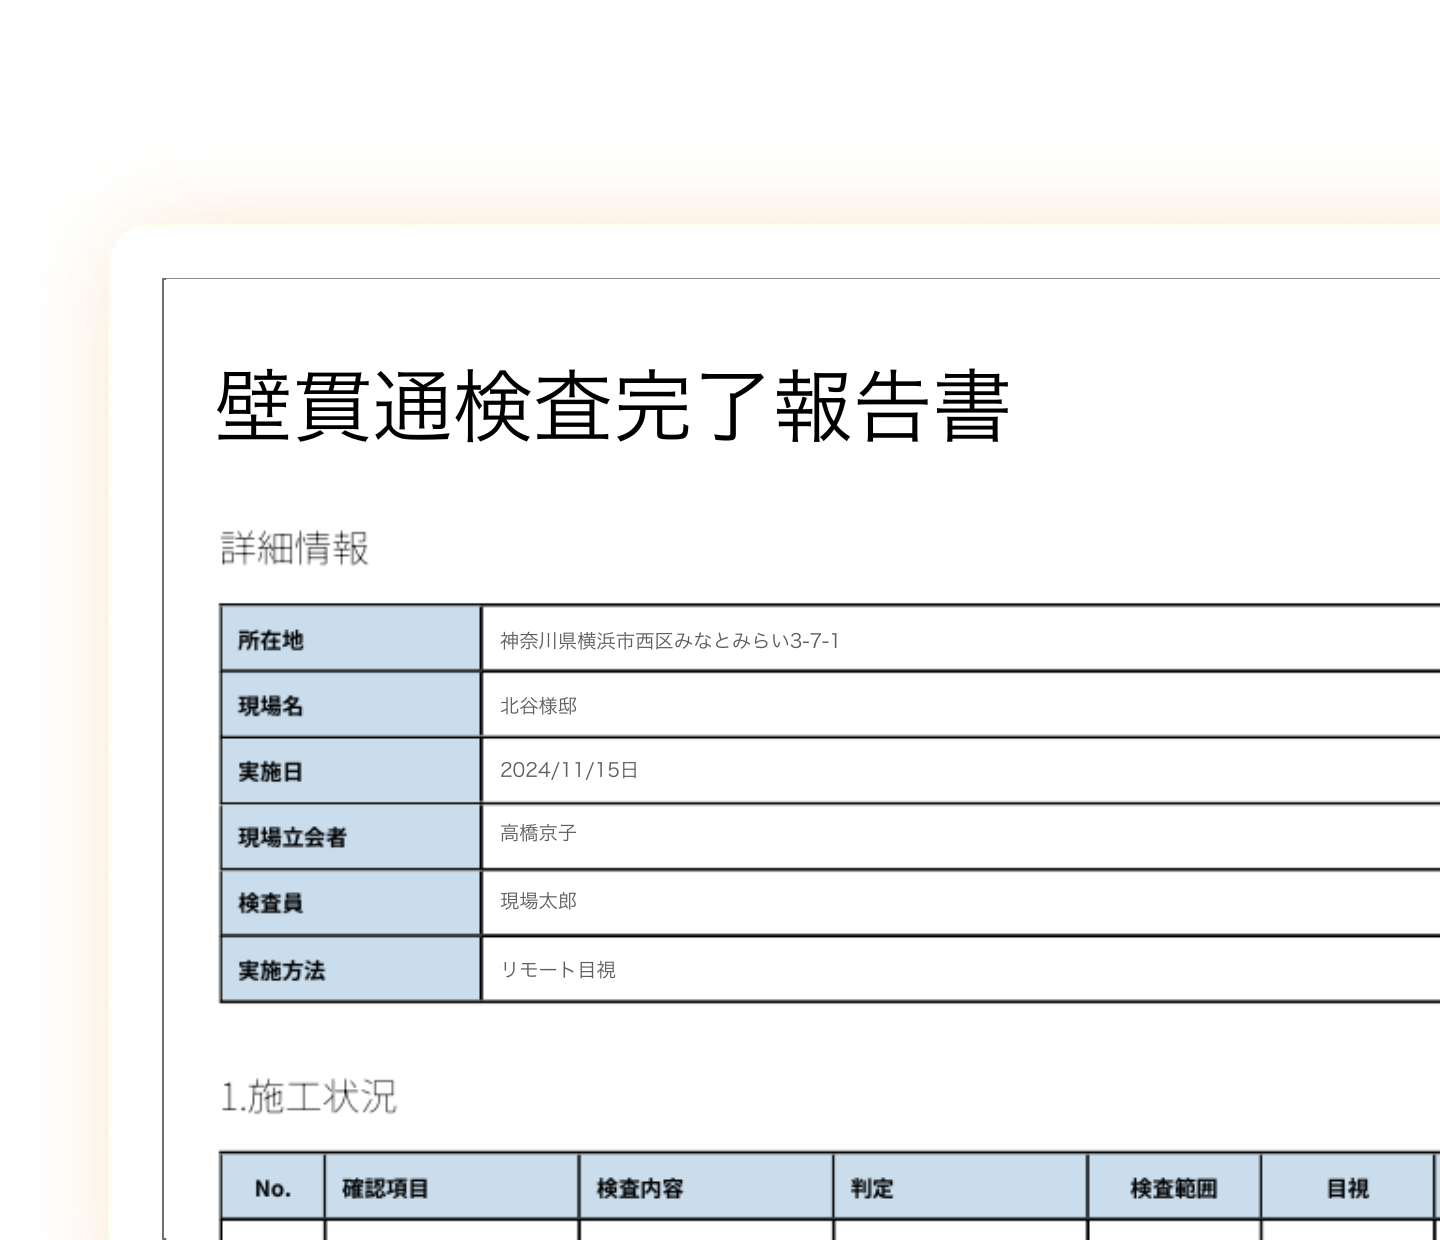The width and height of the screenshot is (1440, 1240).
Task: Select the attendee name 高橋京子
Action: 538,833
